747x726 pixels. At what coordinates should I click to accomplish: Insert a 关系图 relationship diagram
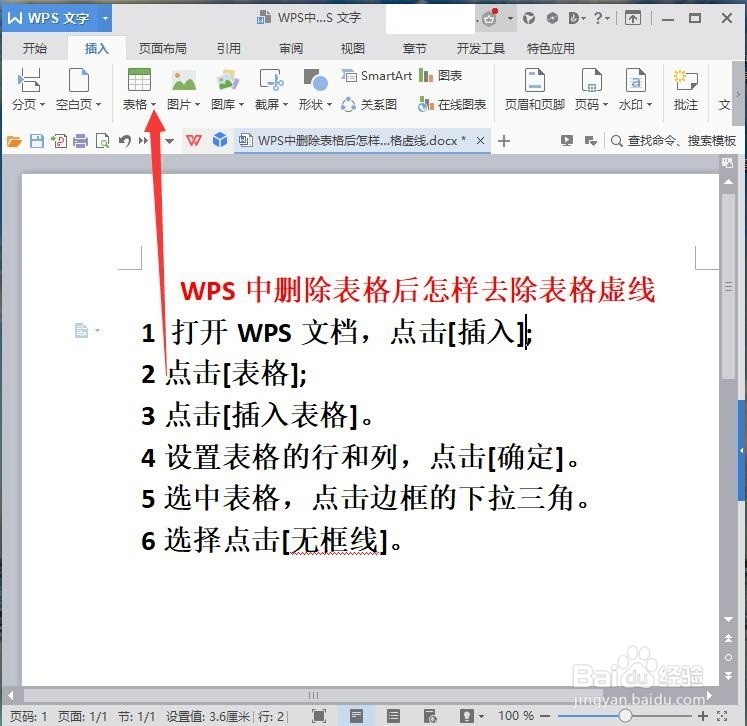(369, 104)
